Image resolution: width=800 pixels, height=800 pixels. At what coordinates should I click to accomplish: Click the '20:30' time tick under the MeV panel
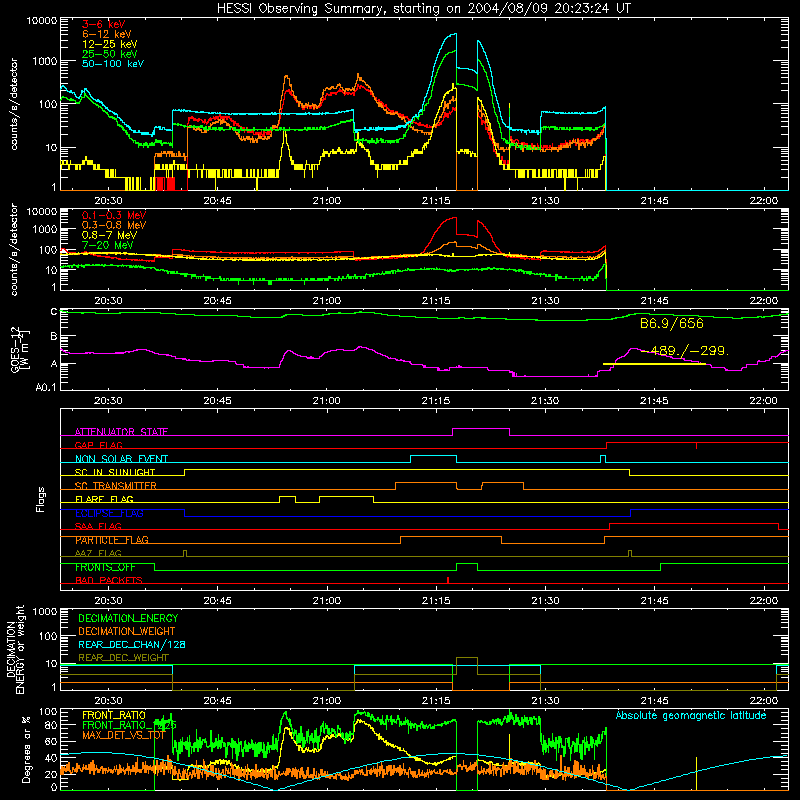pyautogui.click(x=108, y=301)
